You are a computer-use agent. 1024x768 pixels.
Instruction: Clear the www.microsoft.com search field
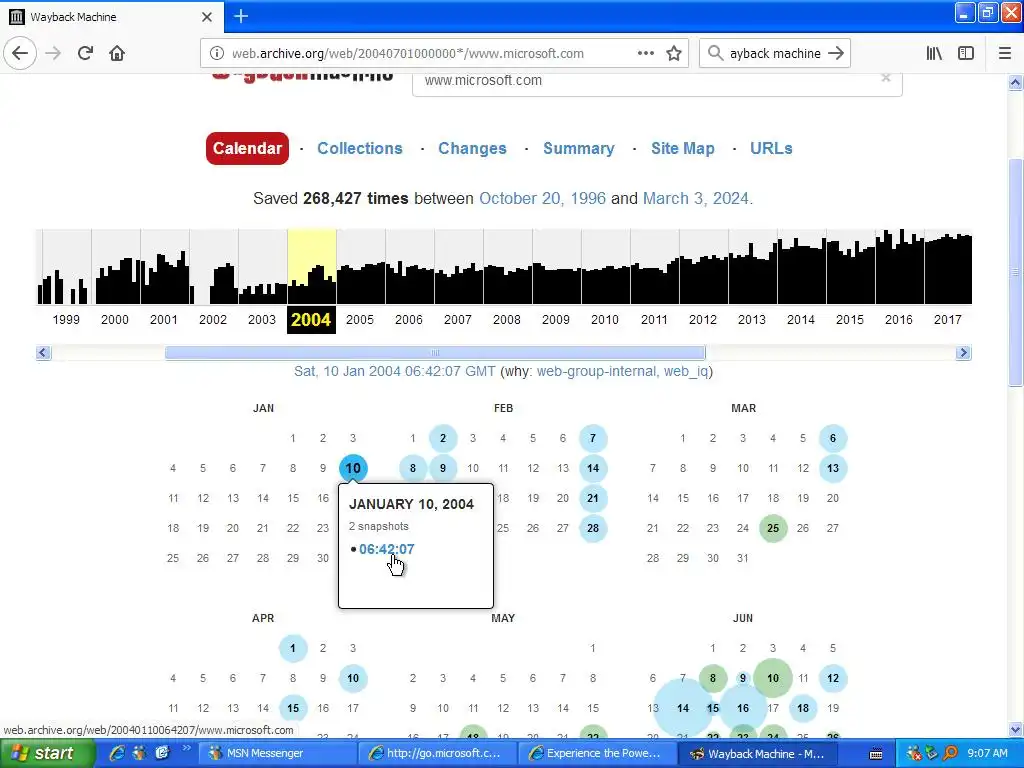coord(886,78)
